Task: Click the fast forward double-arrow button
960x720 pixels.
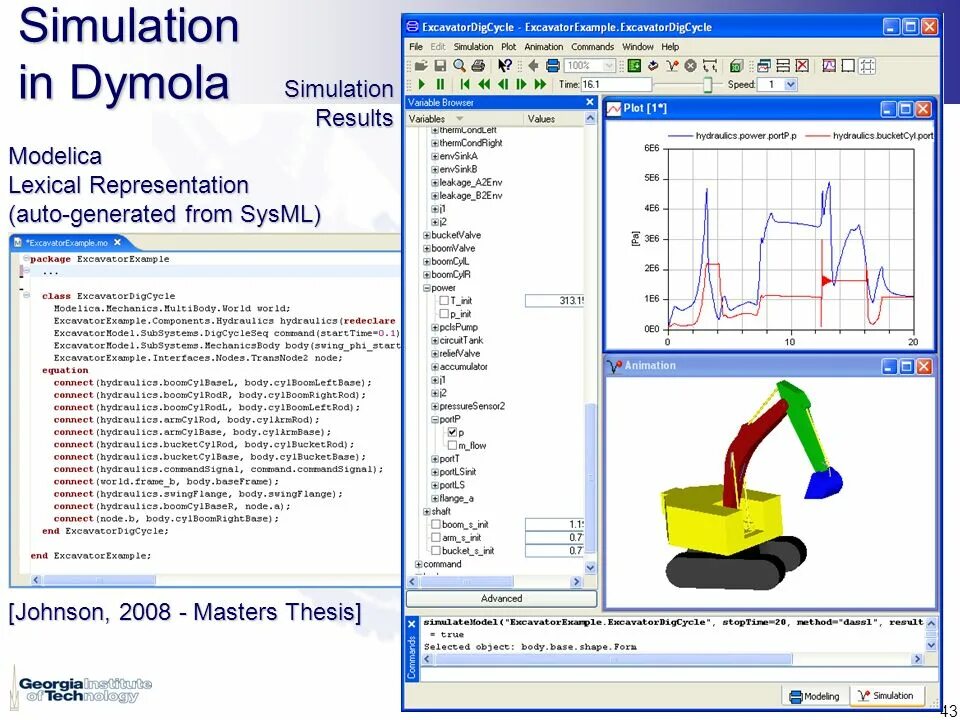Action: (540, 84)
